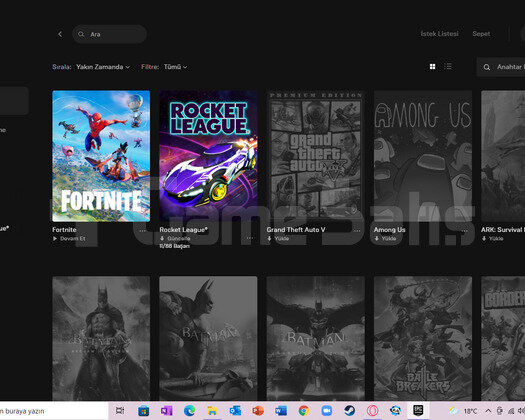This screenshot has height=420, width=525.
Task: Click the Among Us title text
Action: coord(389,230)
